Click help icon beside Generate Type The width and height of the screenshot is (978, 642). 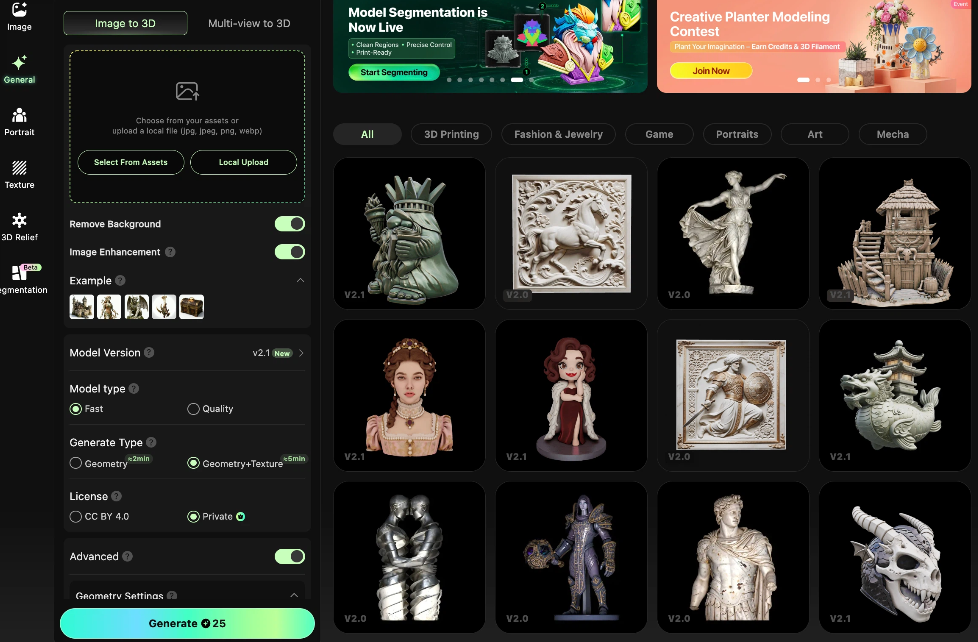click(151, 442)
